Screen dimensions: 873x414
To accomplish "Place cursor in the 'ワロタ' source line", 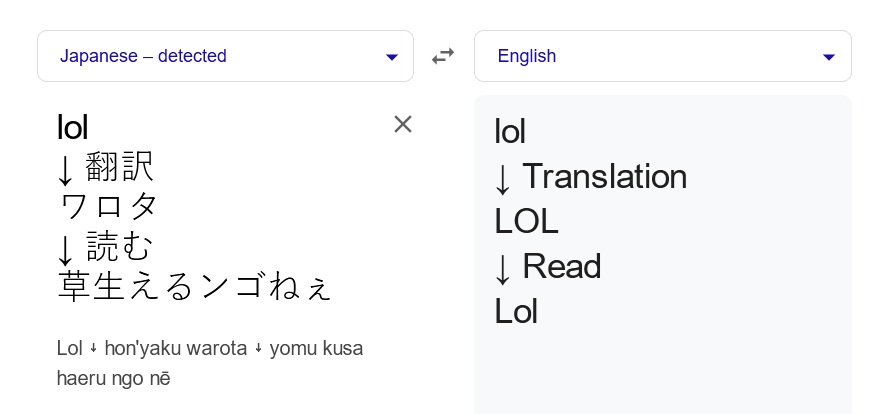I will click(109, 206).
